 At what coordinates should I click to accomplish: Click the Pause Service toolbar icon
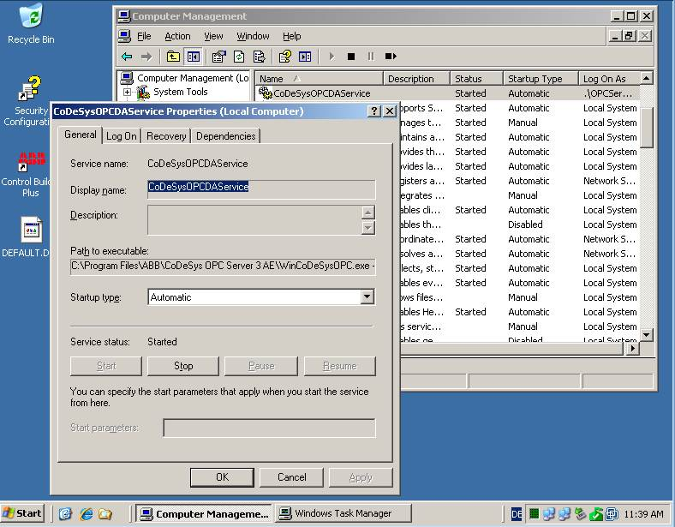point(371,56)
